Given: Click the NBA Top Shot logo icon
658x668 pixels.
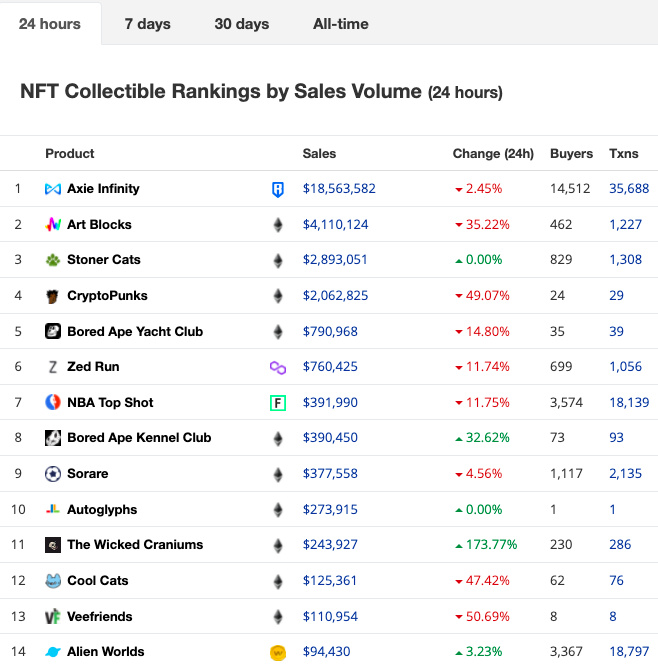Looking at the screenshot, I should click(53, 402).
